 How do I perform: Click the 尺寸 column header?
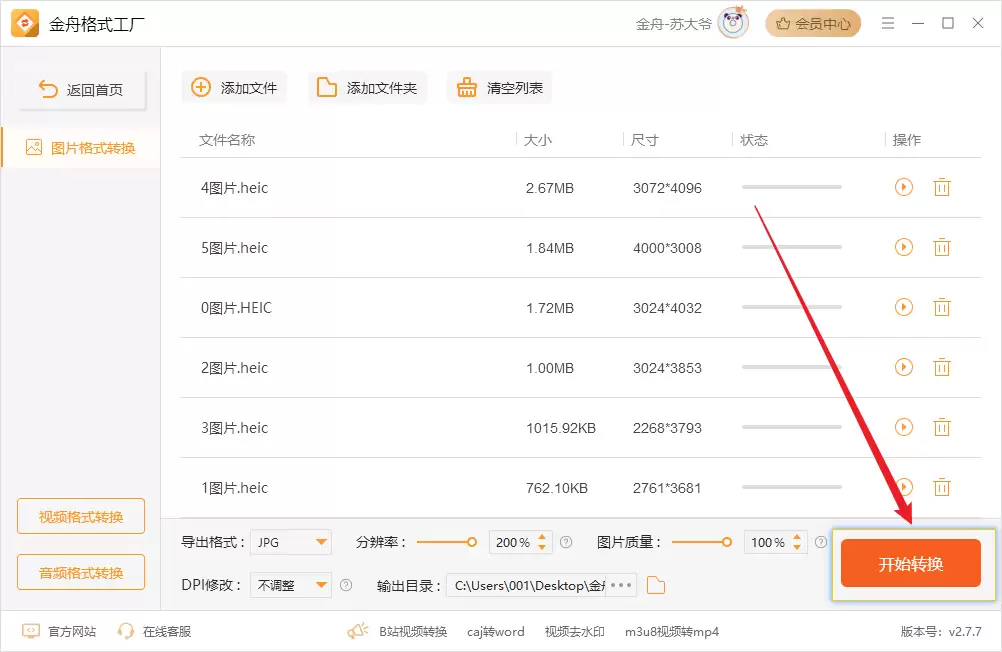pos(644,140)
